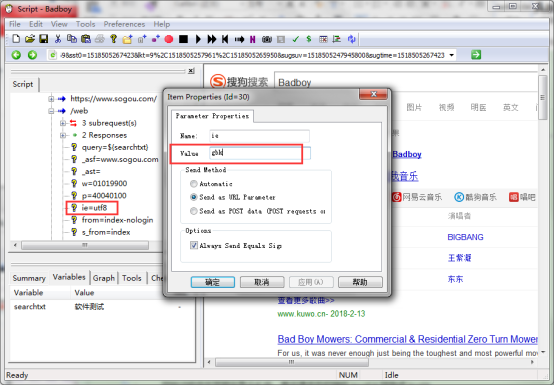Toggle Always Send Equals Sign checkbox
Image resolution: width=554 pixels, height=386 pixels.
pyautogui.click(x=194, y=245)
